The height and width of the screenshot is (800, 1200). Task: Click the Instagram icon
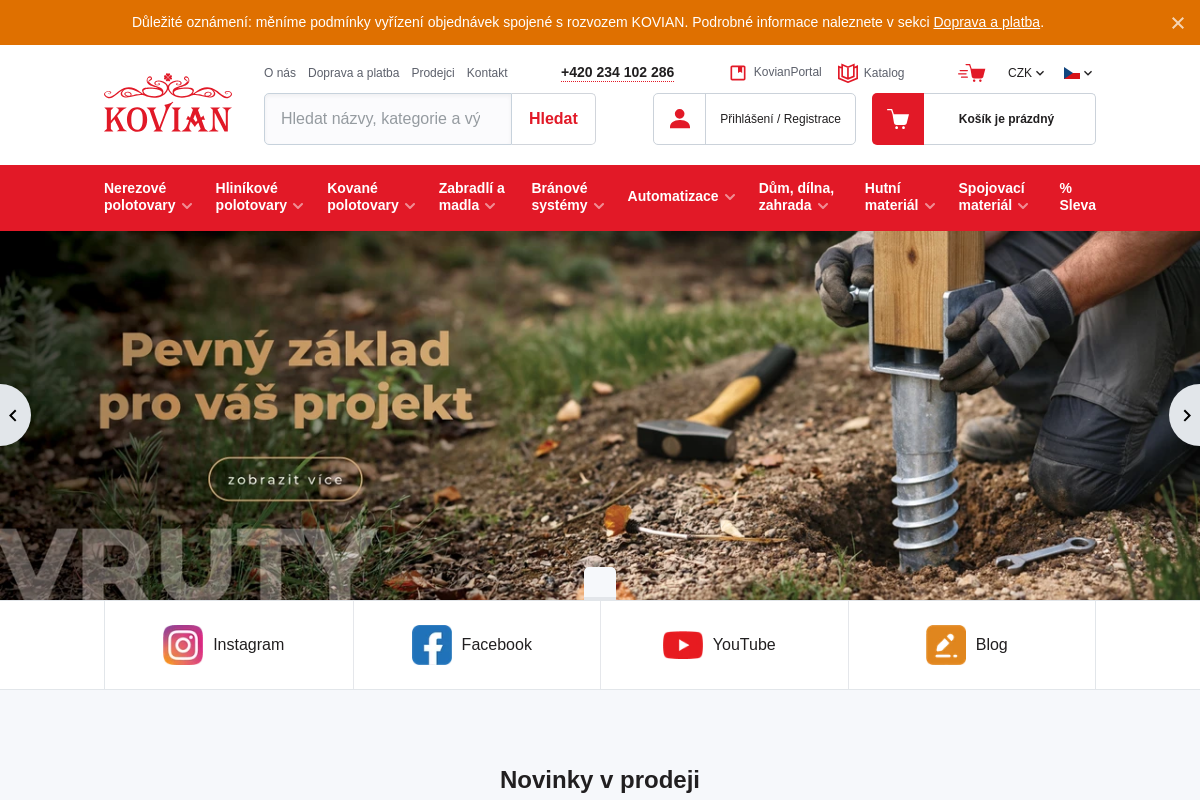[x=183, y=645]
